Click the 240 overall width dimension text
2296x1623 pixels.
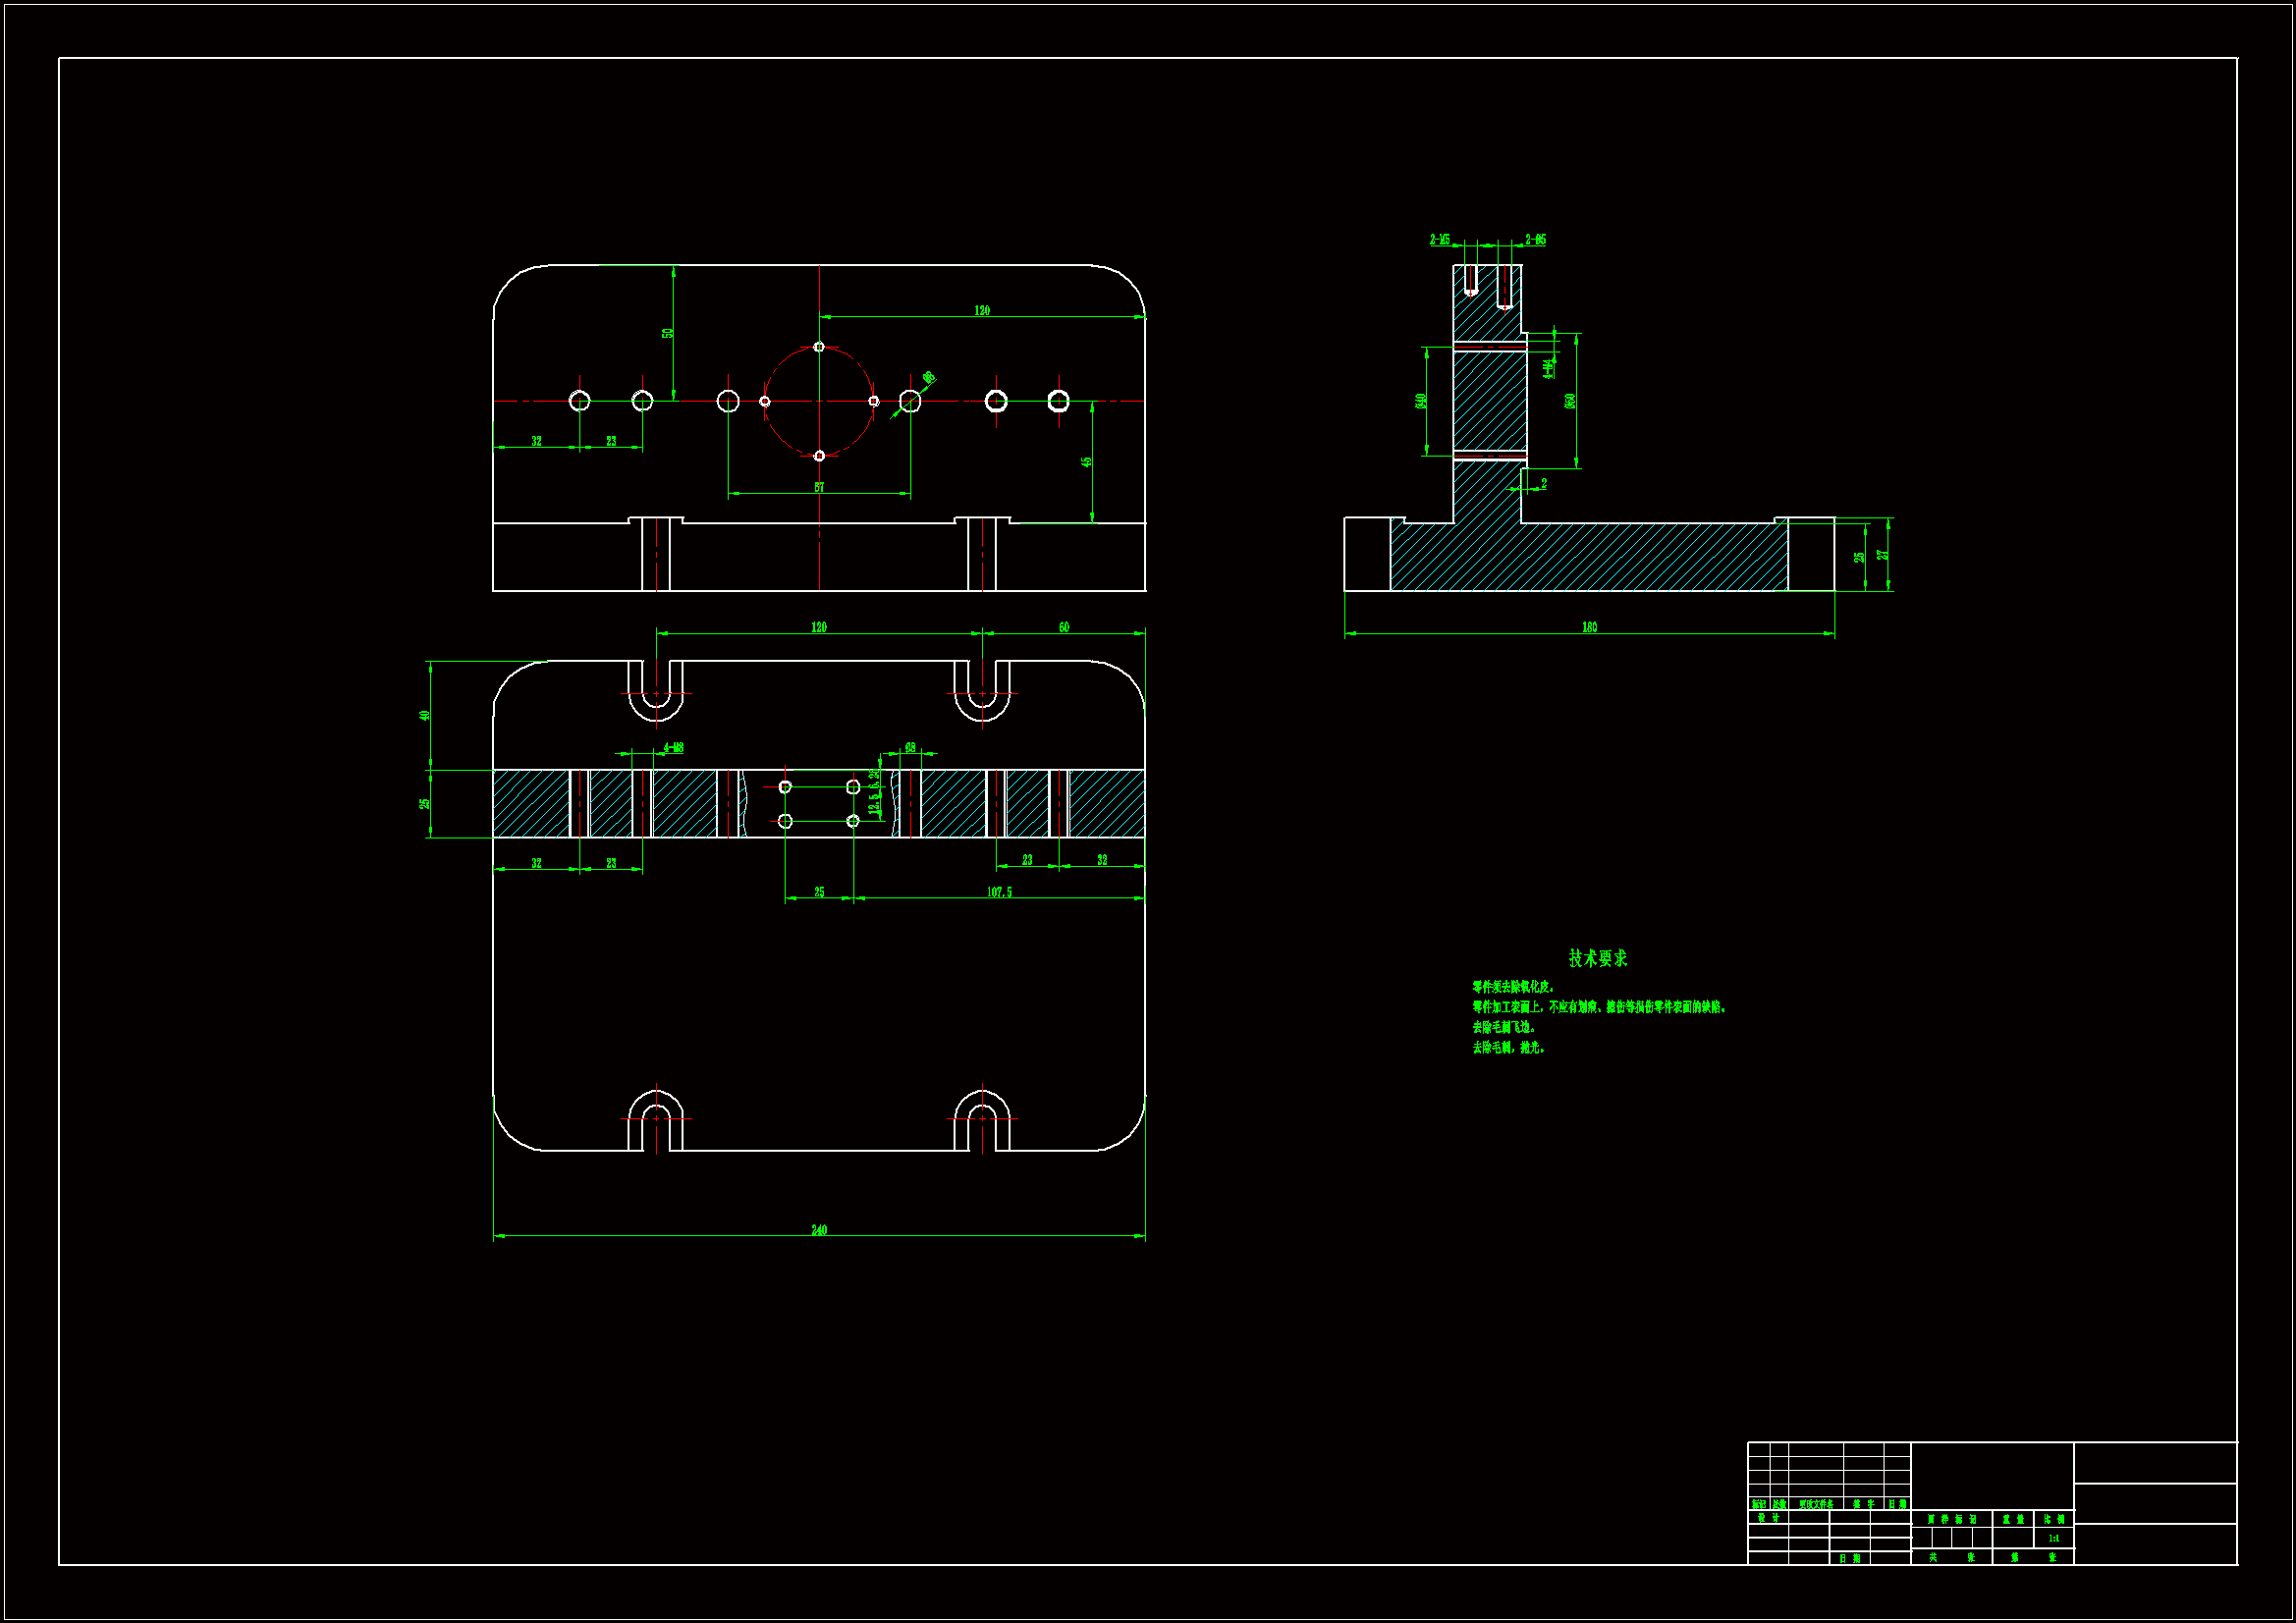point(819,1229)
